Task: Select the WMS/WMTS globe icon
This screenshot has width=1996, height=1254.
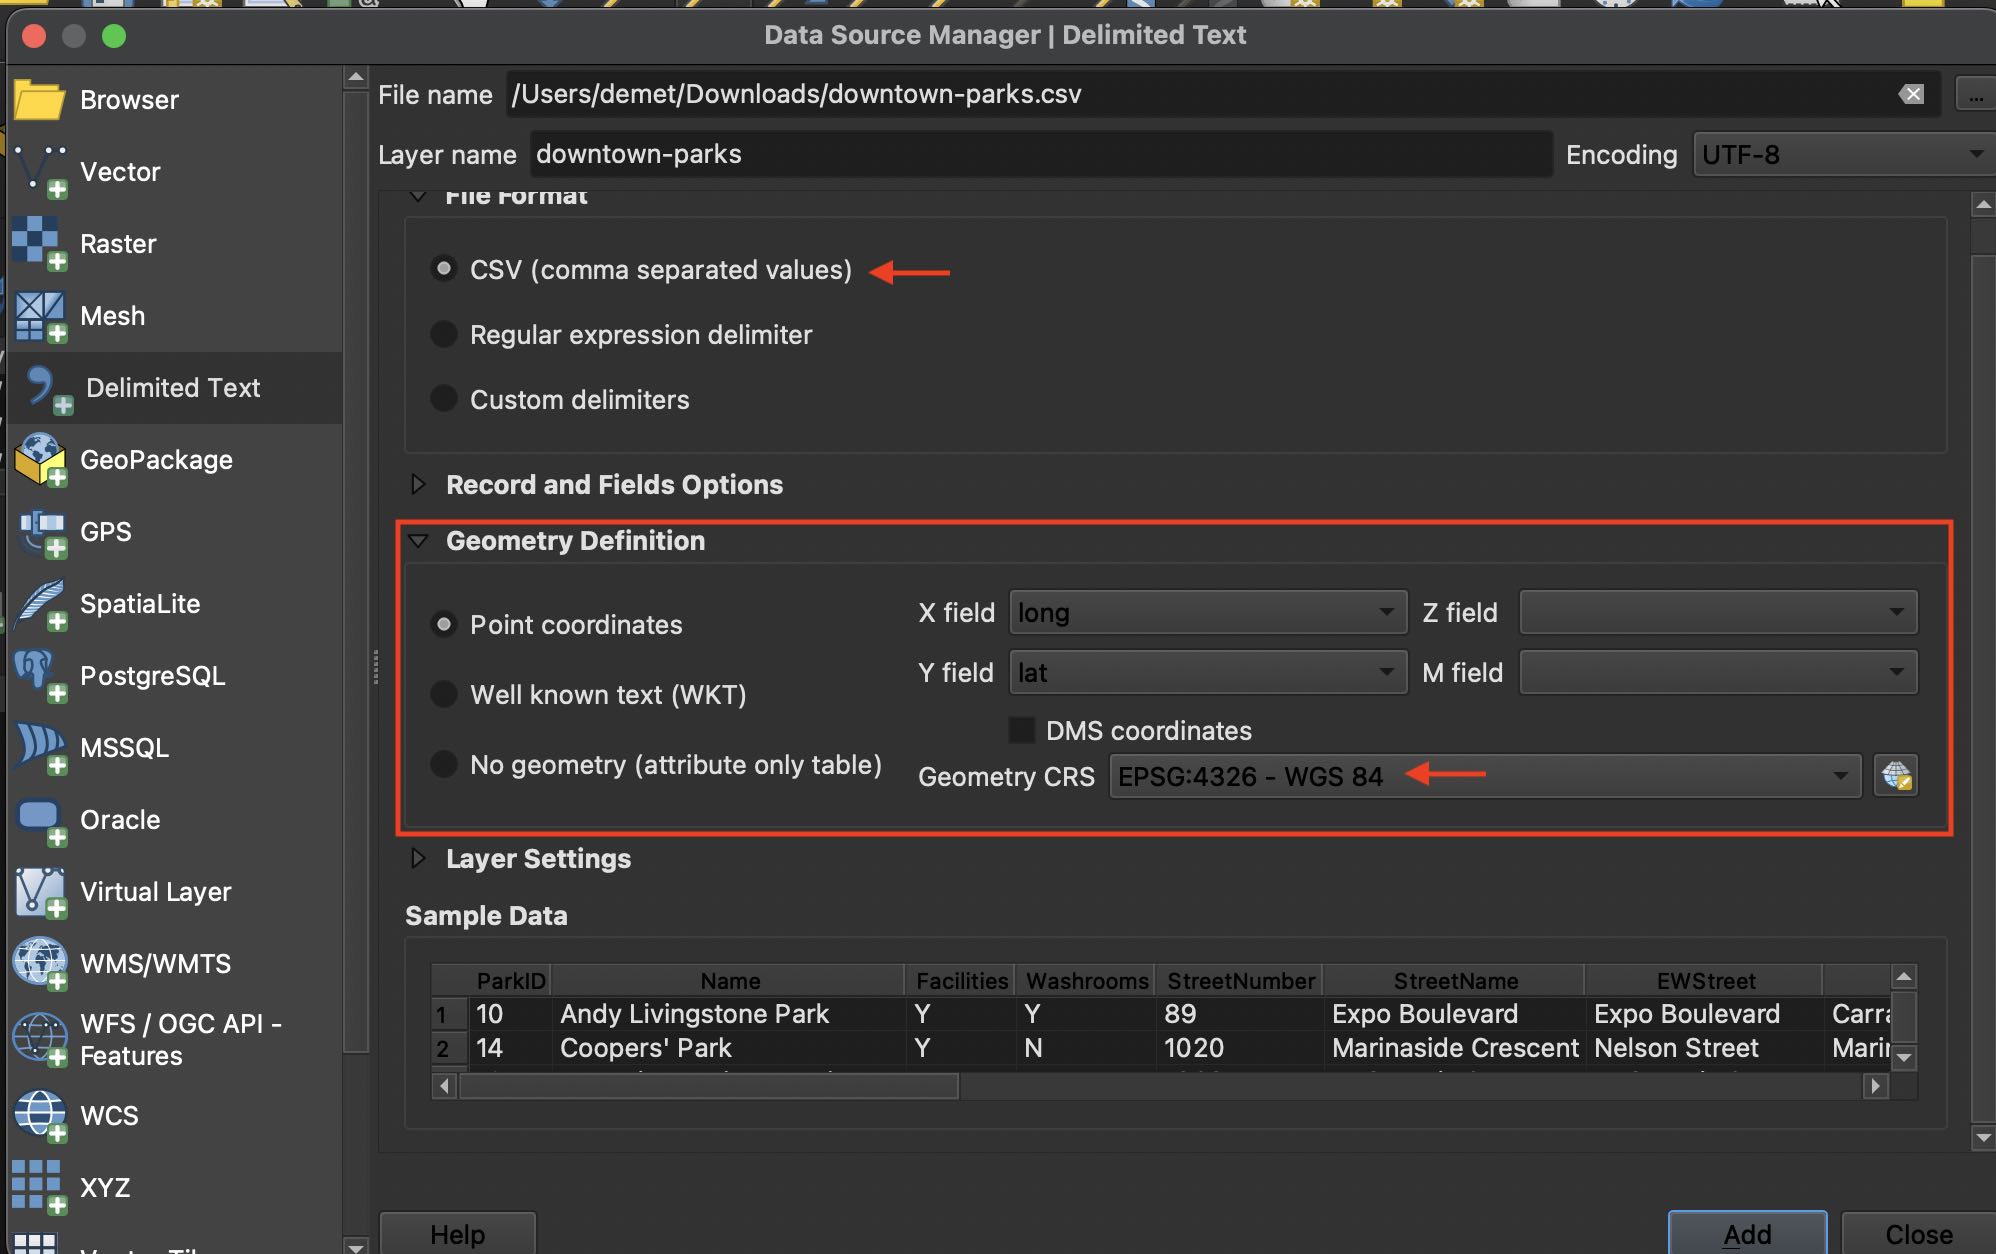Action: (40, 964)
